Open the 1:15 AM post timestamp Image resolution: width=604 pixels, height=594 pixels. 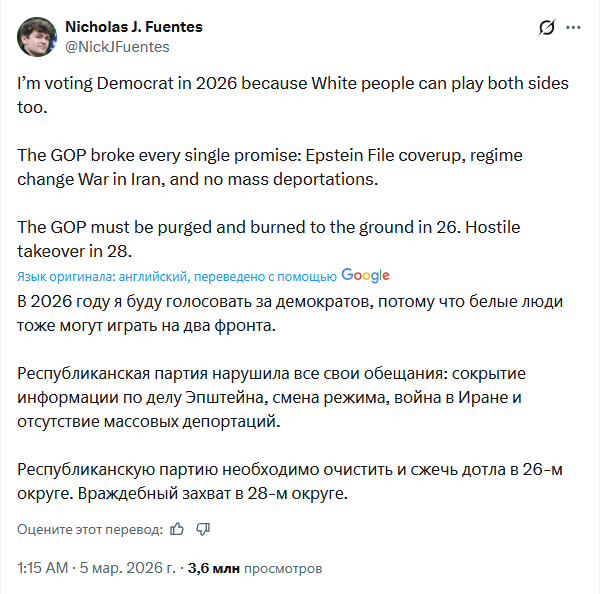pos(42,568)
